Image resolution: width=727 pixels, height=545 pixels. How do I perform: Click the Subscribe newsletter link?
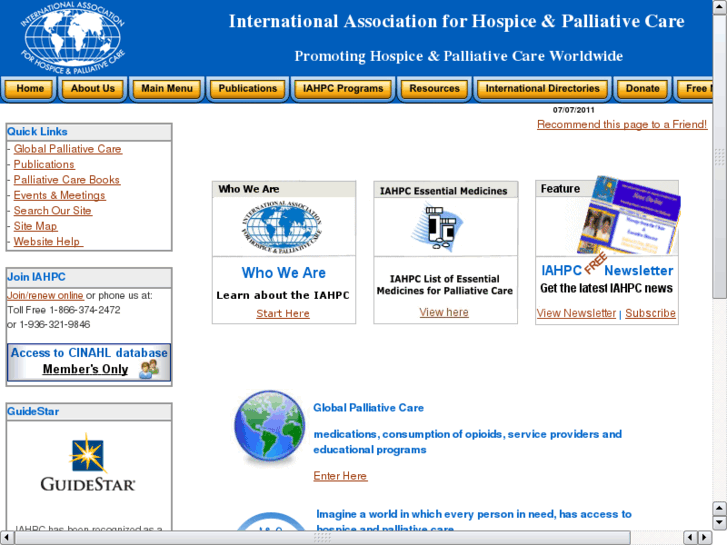[650, 313]
